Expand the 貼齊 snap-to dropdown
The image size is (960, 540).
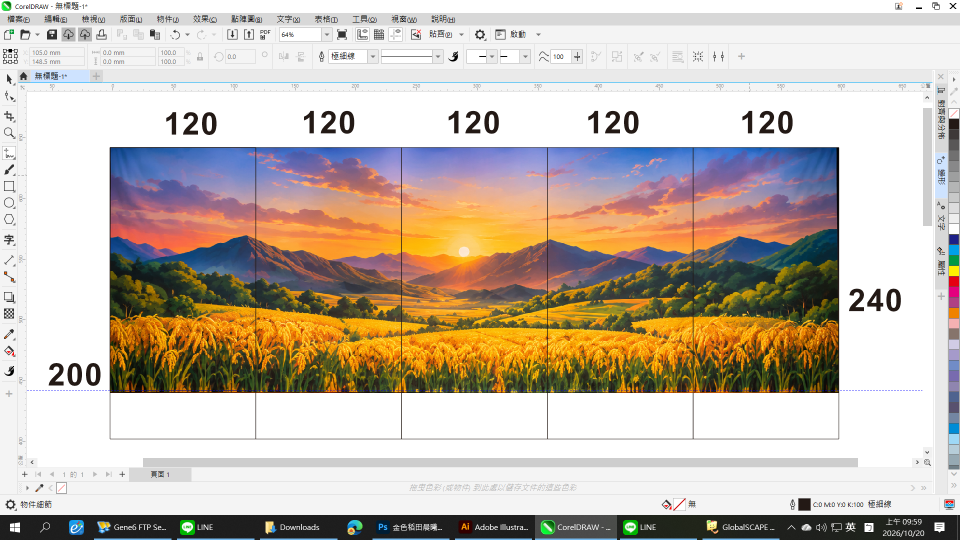click(462, 34)
